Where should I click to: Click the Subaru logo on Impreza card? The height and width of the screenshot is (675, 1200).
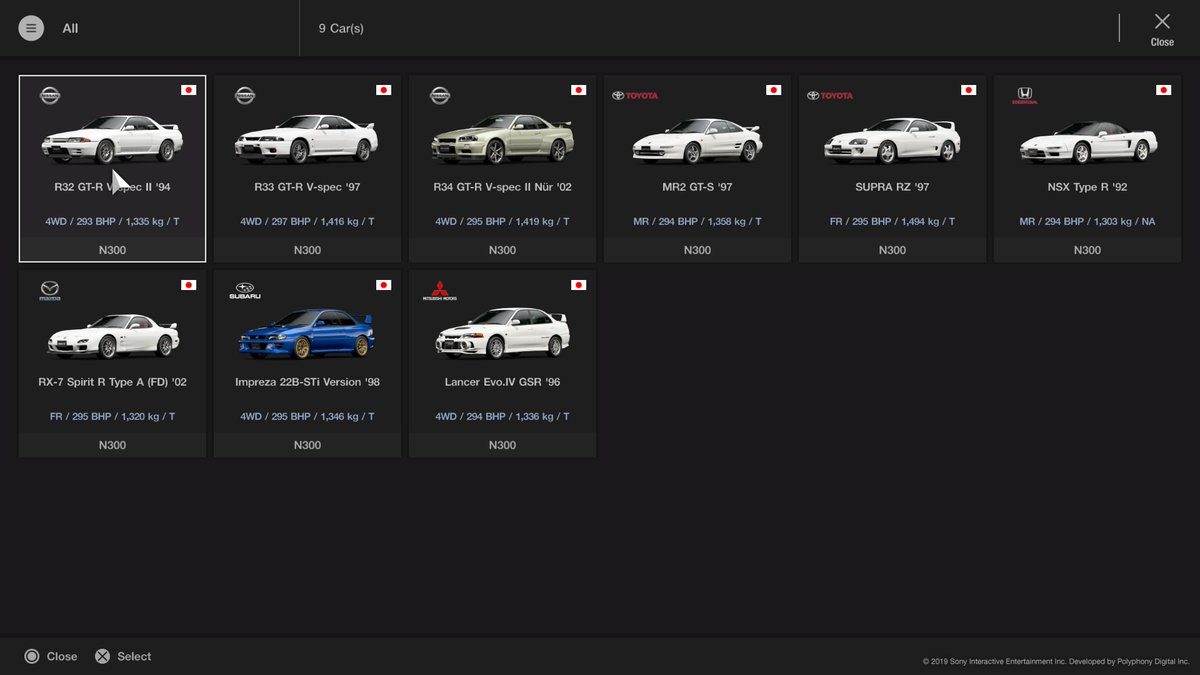click(245, 290)
